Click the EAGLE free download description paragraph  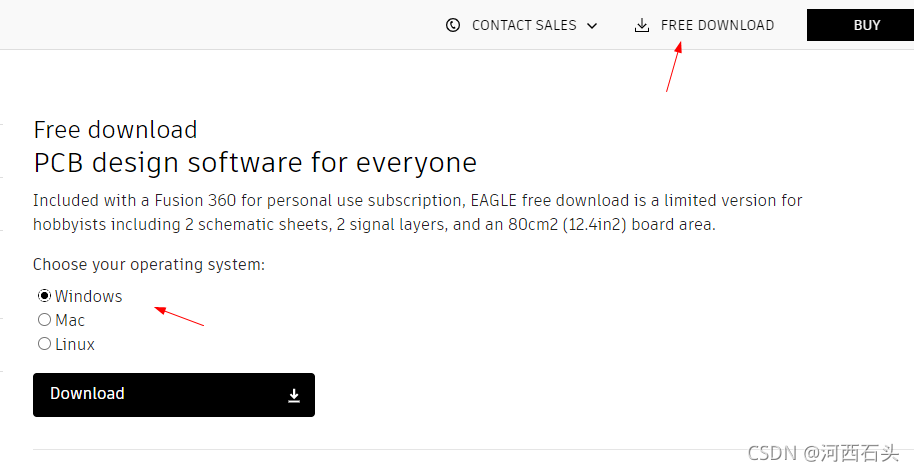[x=417, y=213]
